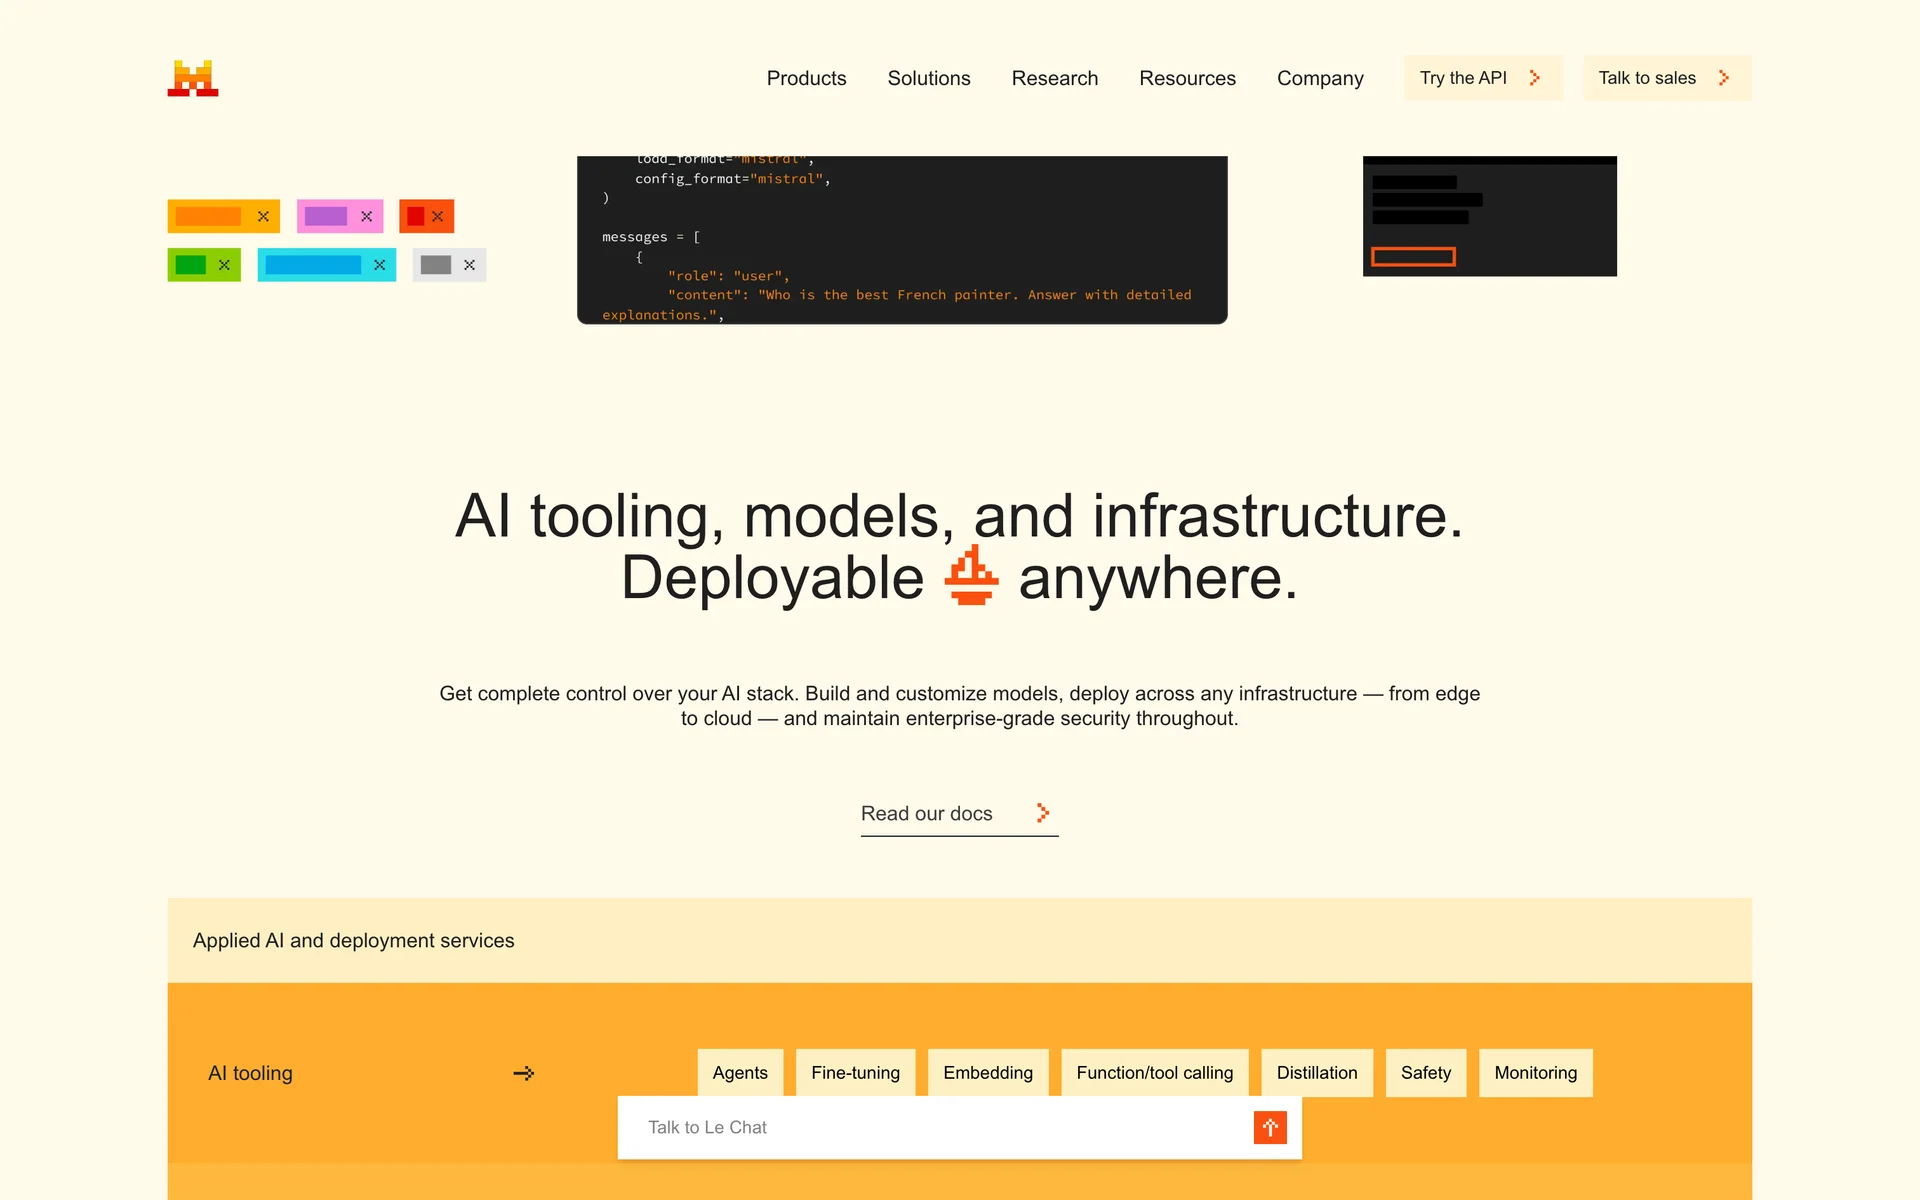Remove the gray tag with its X
The image size is (1920, 1200).
click(469, 265)
